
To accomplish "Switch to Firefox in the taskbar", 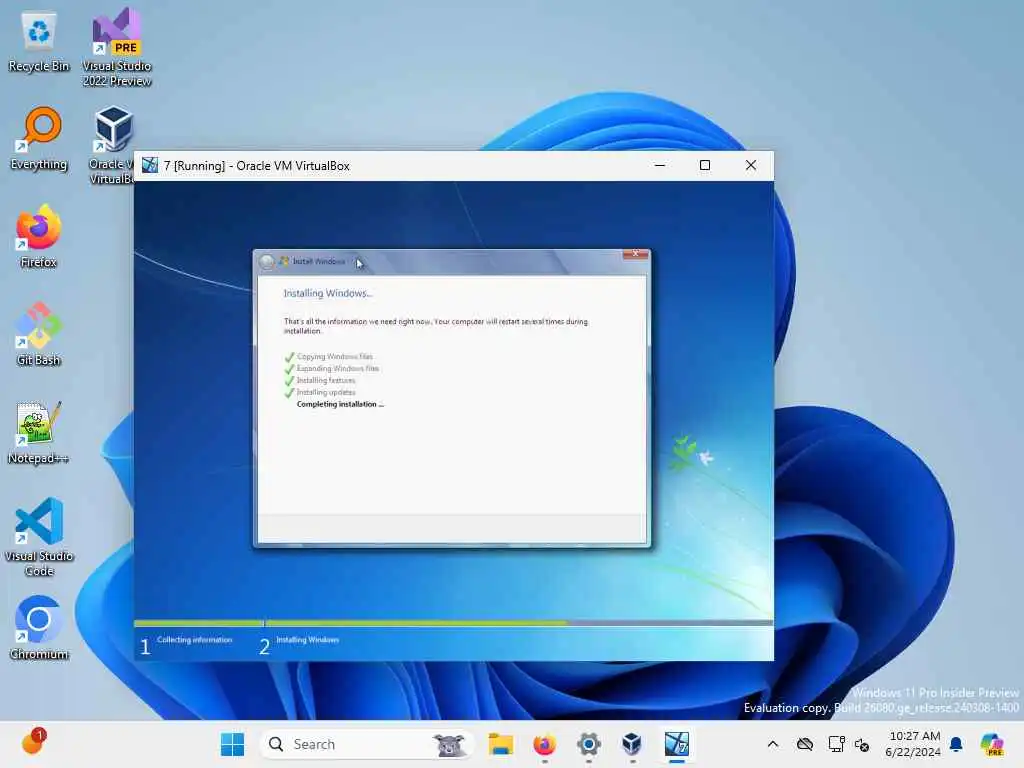I will (545, 744).
